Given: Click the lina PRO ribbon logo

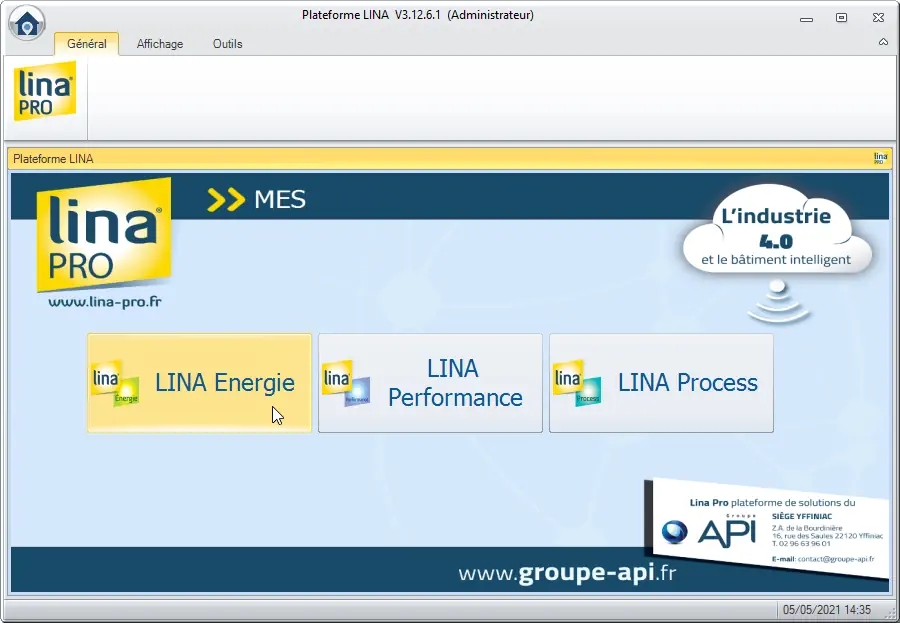Looking at the screenshot, I should pyautogui.click(x=45, y=91).
